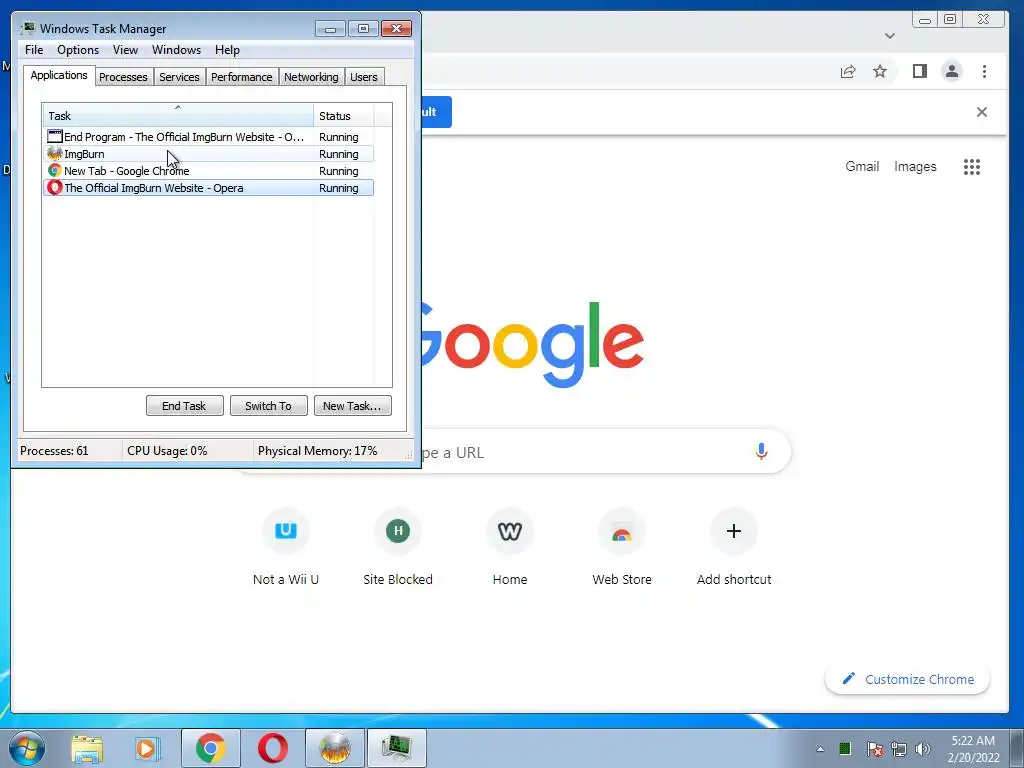Open the Web Store shortcut
The height and width of the screenshot is (768, 1024).
tap(622, 549)
